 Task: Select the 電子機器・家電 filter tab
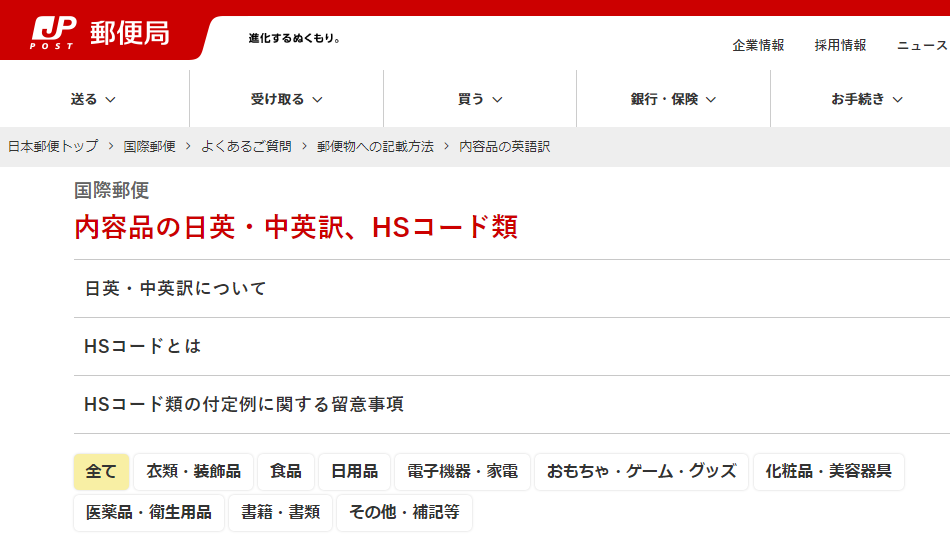[x=462, y=471]
